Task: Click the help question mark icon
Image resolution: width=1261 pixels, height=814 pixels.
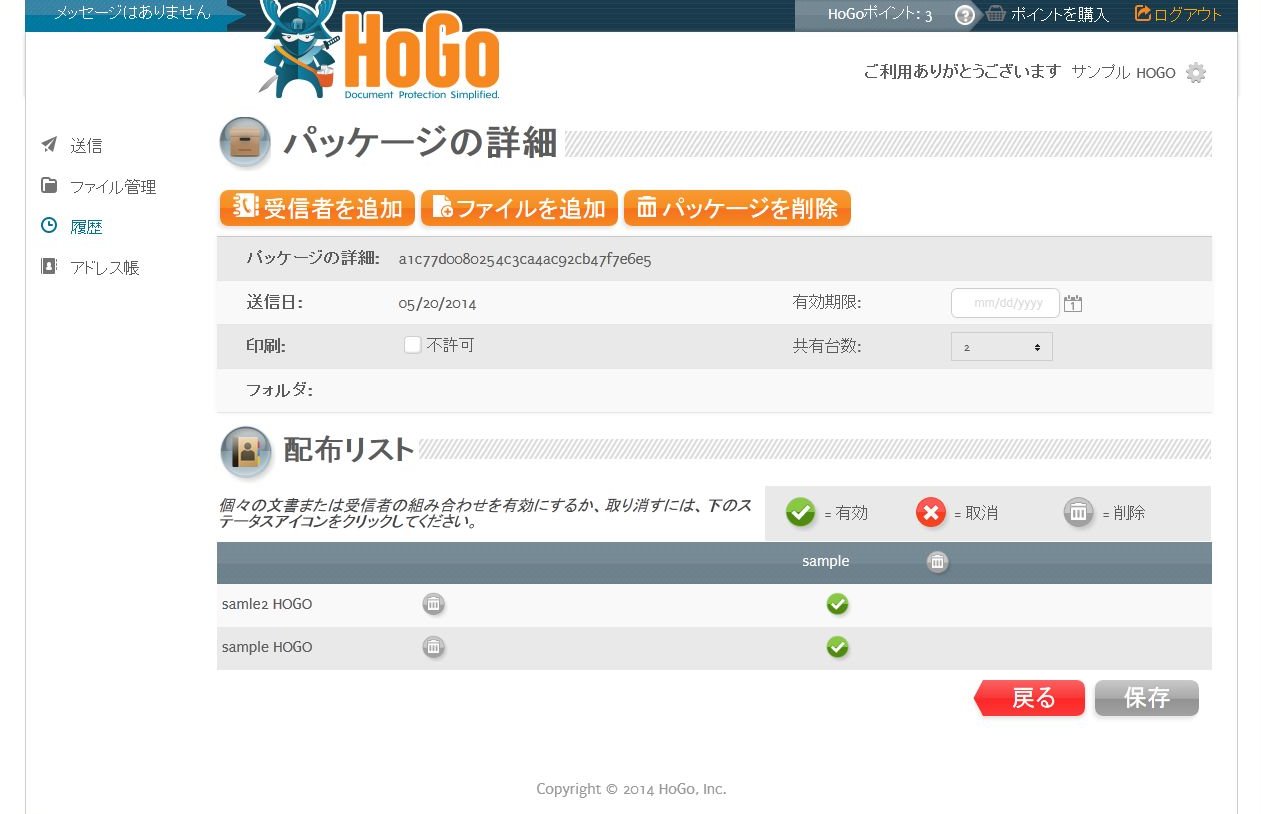Action: coord(964,15)
